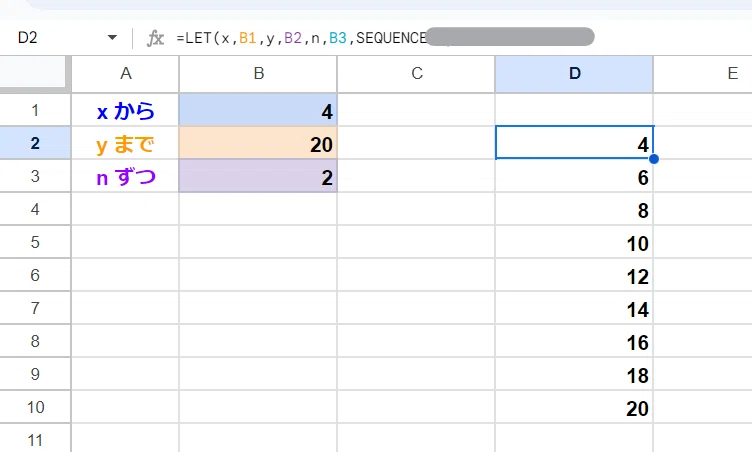Click empty cell E2
Screen dimensions: 752x452
(703, 143)
